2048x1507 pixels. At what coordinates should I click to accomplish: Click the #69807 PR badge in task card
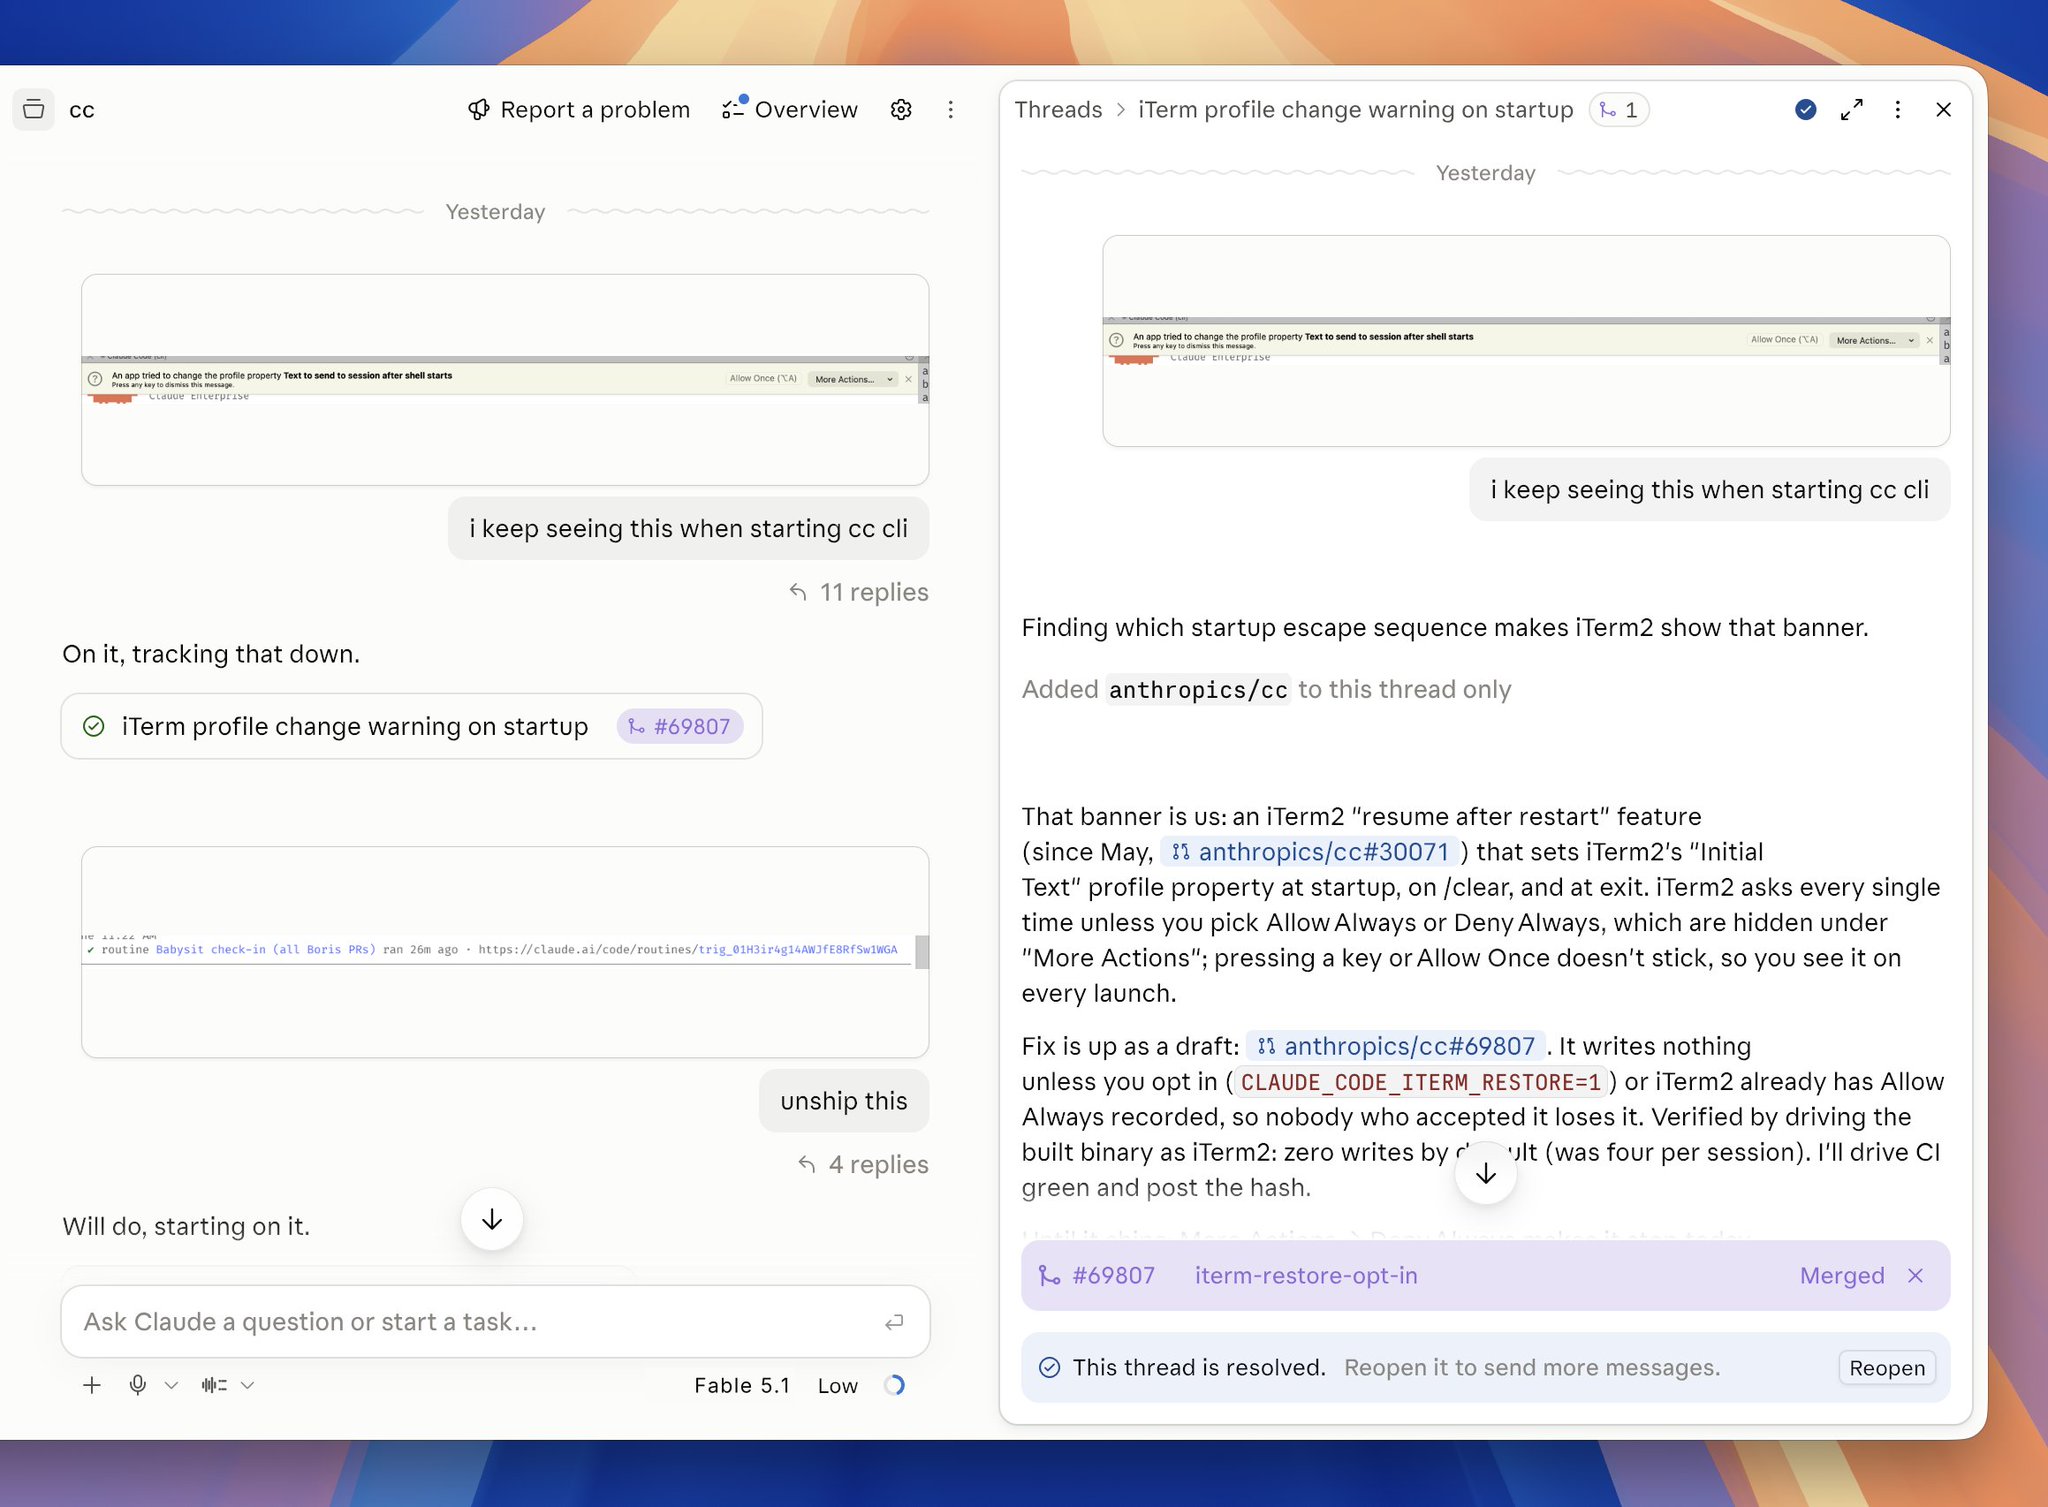(x=680, y=726)
